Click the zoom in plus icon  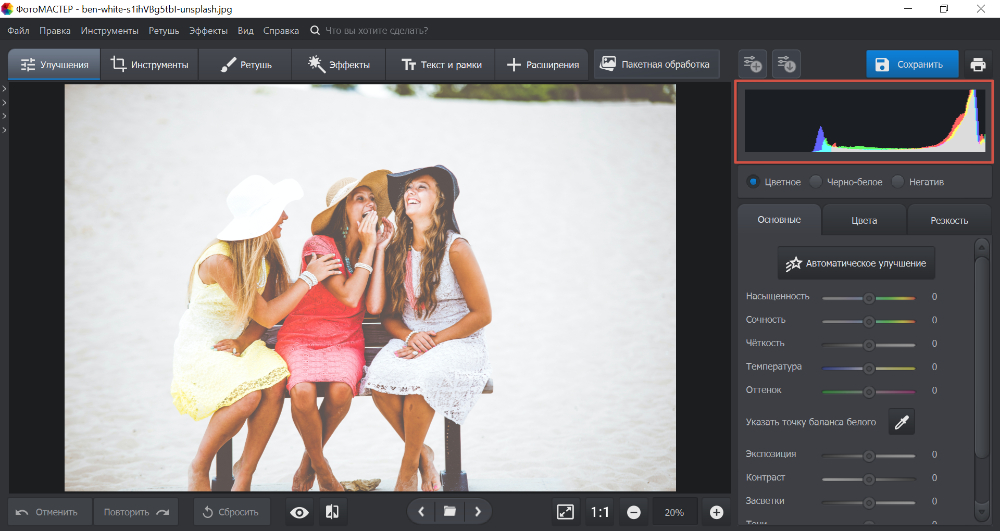tap(716, 512)
